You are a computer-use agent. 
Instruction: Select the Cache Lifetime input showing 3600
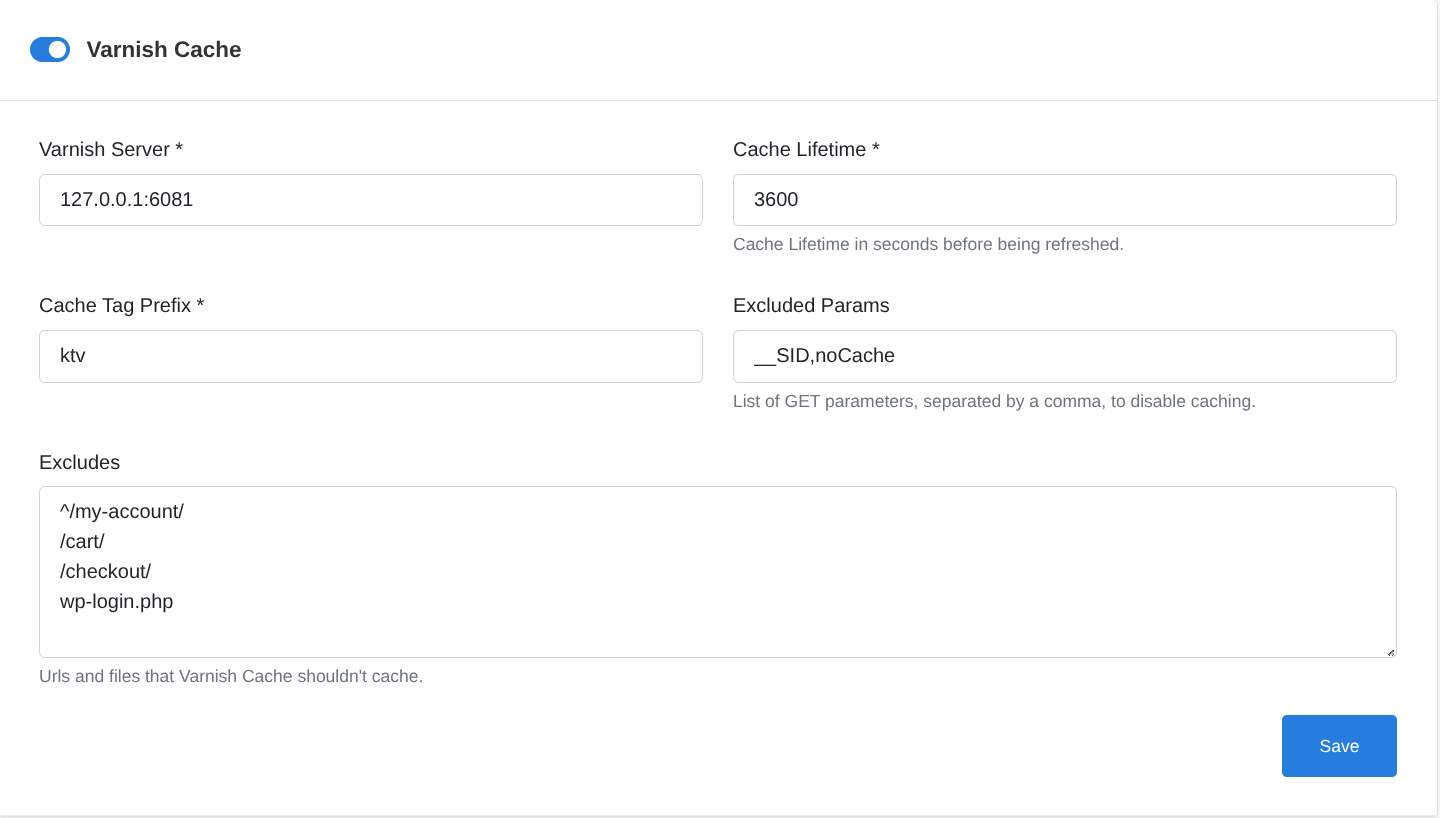1064,199
